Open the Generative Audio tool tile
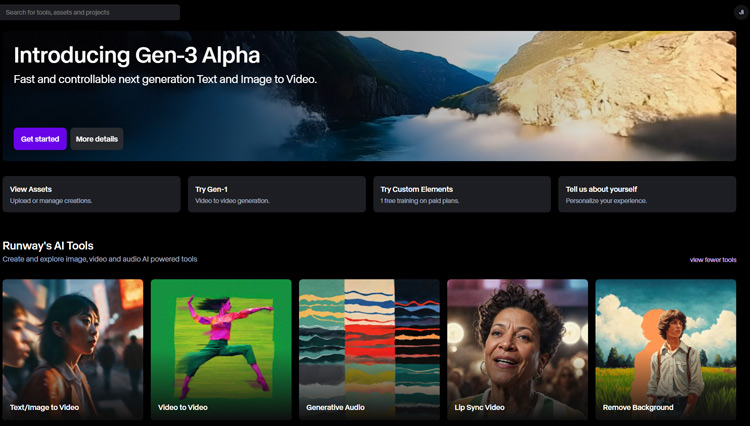 tap(369, 348)
